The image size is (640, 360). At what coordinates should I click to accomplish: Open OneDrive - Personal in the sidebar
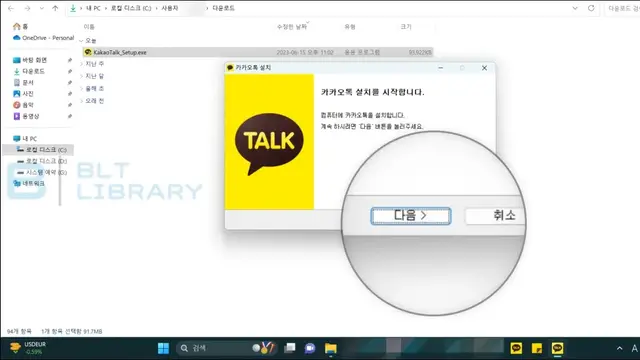tap(43, 38)
